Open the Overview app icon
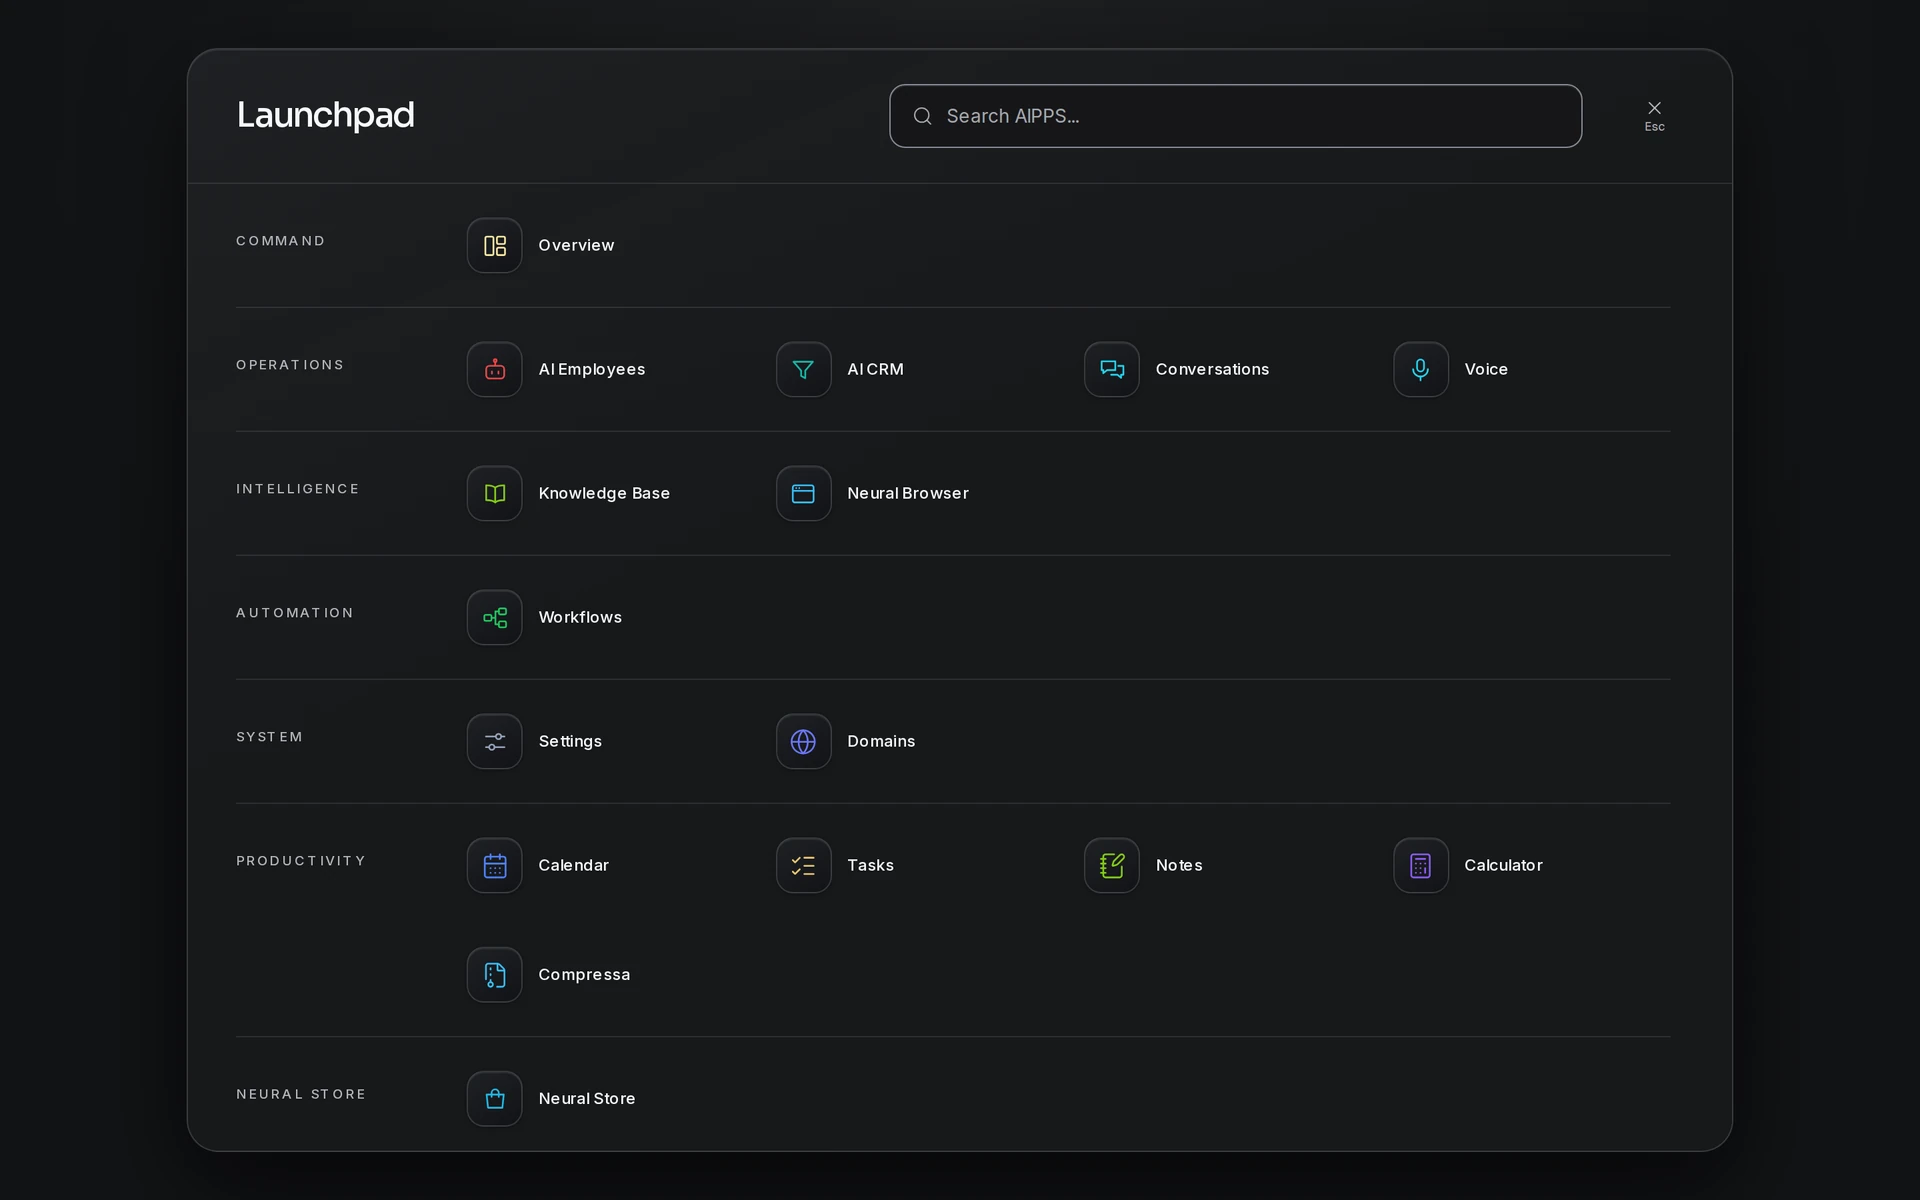Screen dimensions: 1920x1200 [x=494, y=245]
